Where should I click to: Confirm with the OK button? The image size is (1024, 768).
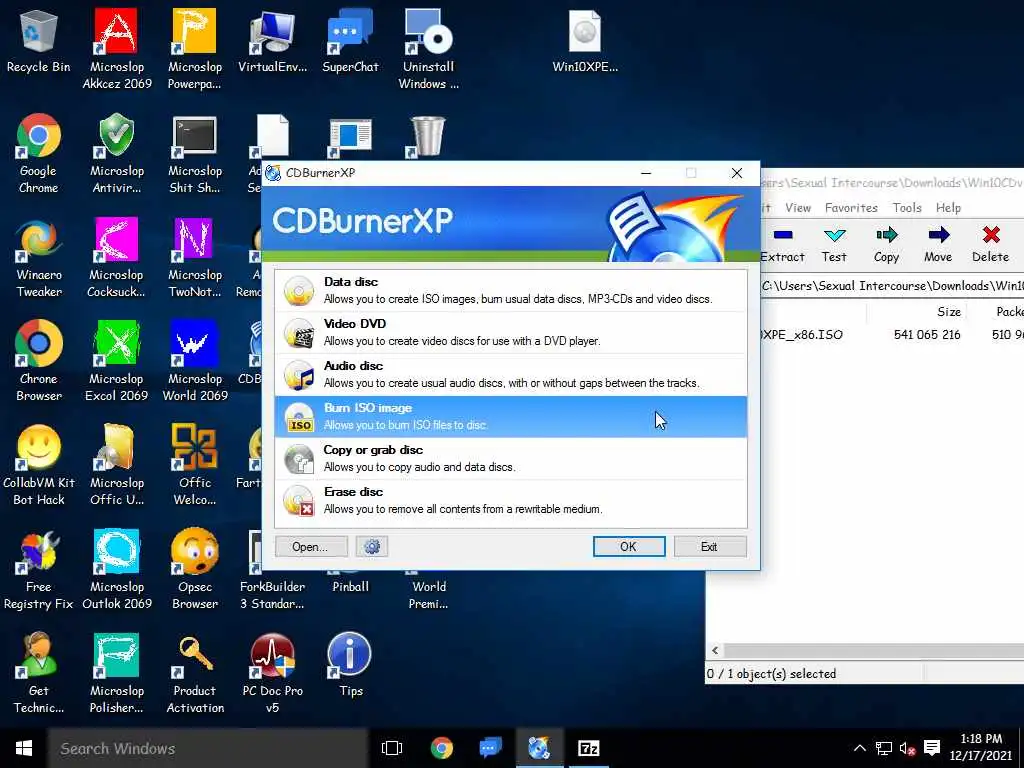pyautogui.click(x=629, y=547)
